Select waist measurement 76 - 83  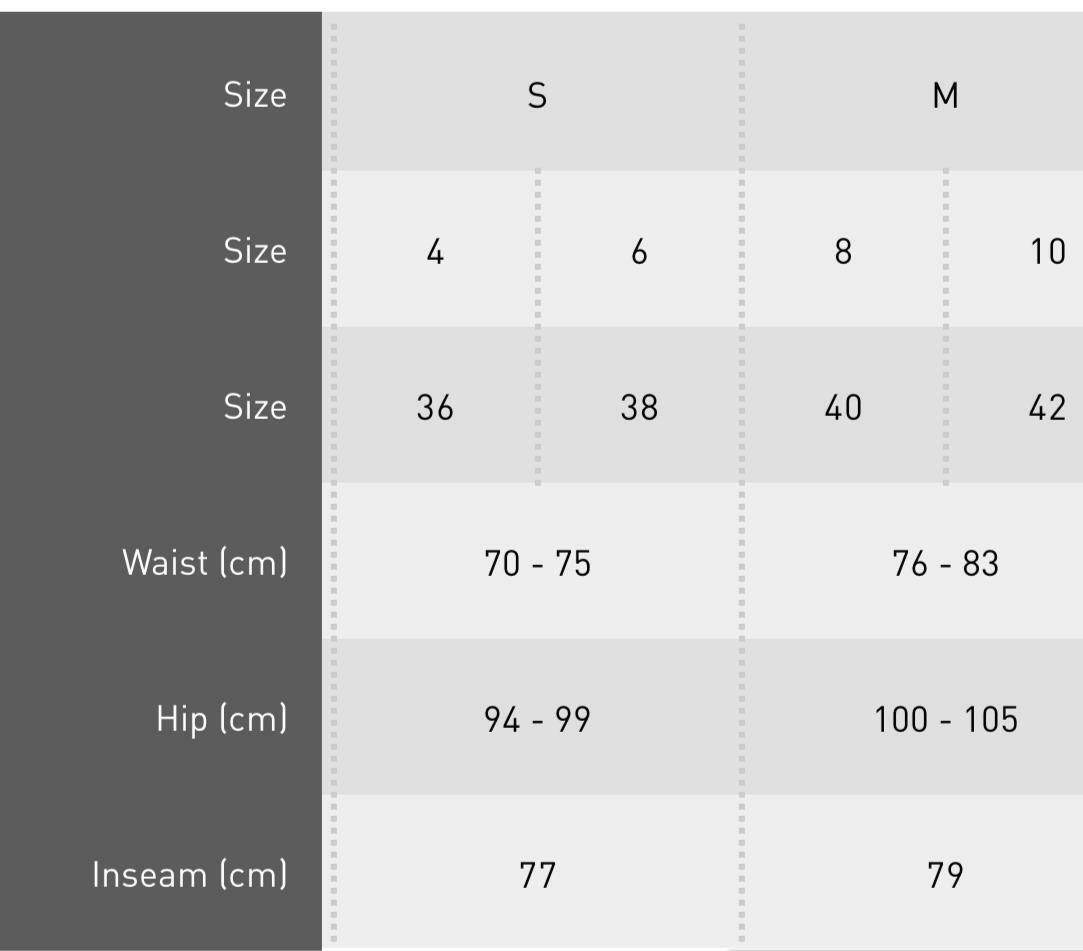tap(945, 564)
